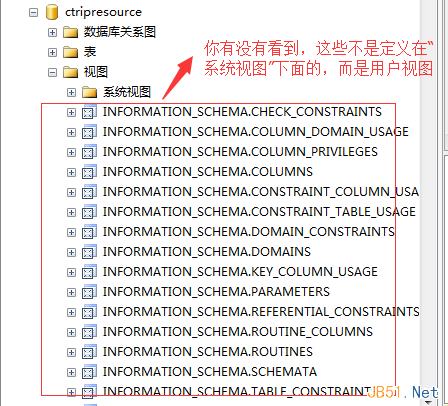The width and height of the screenshot is (448, 406).
Task: Expand INFORMATION_SCHEMA.COLUMN_DOMAIN_USAGE view
Action: click(71, 132)
